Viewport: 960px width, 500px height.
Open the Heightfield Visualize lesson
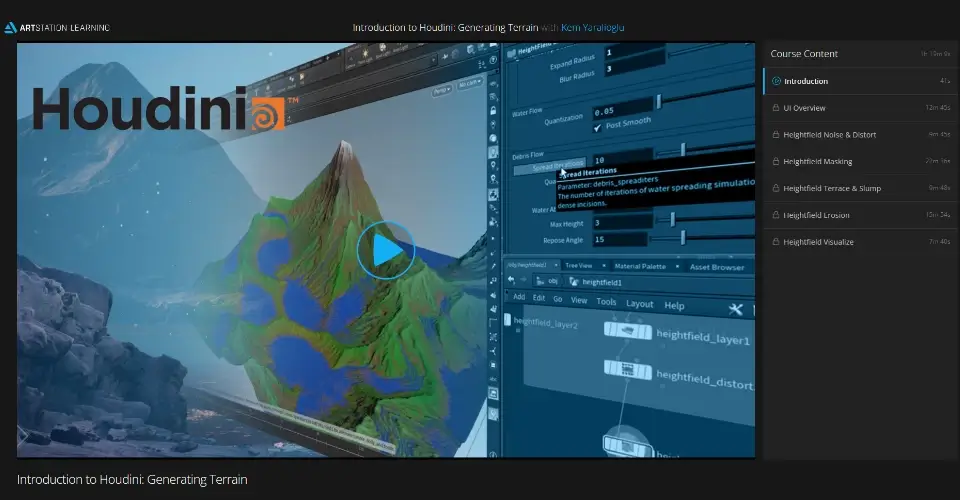(x=861, y=242)
